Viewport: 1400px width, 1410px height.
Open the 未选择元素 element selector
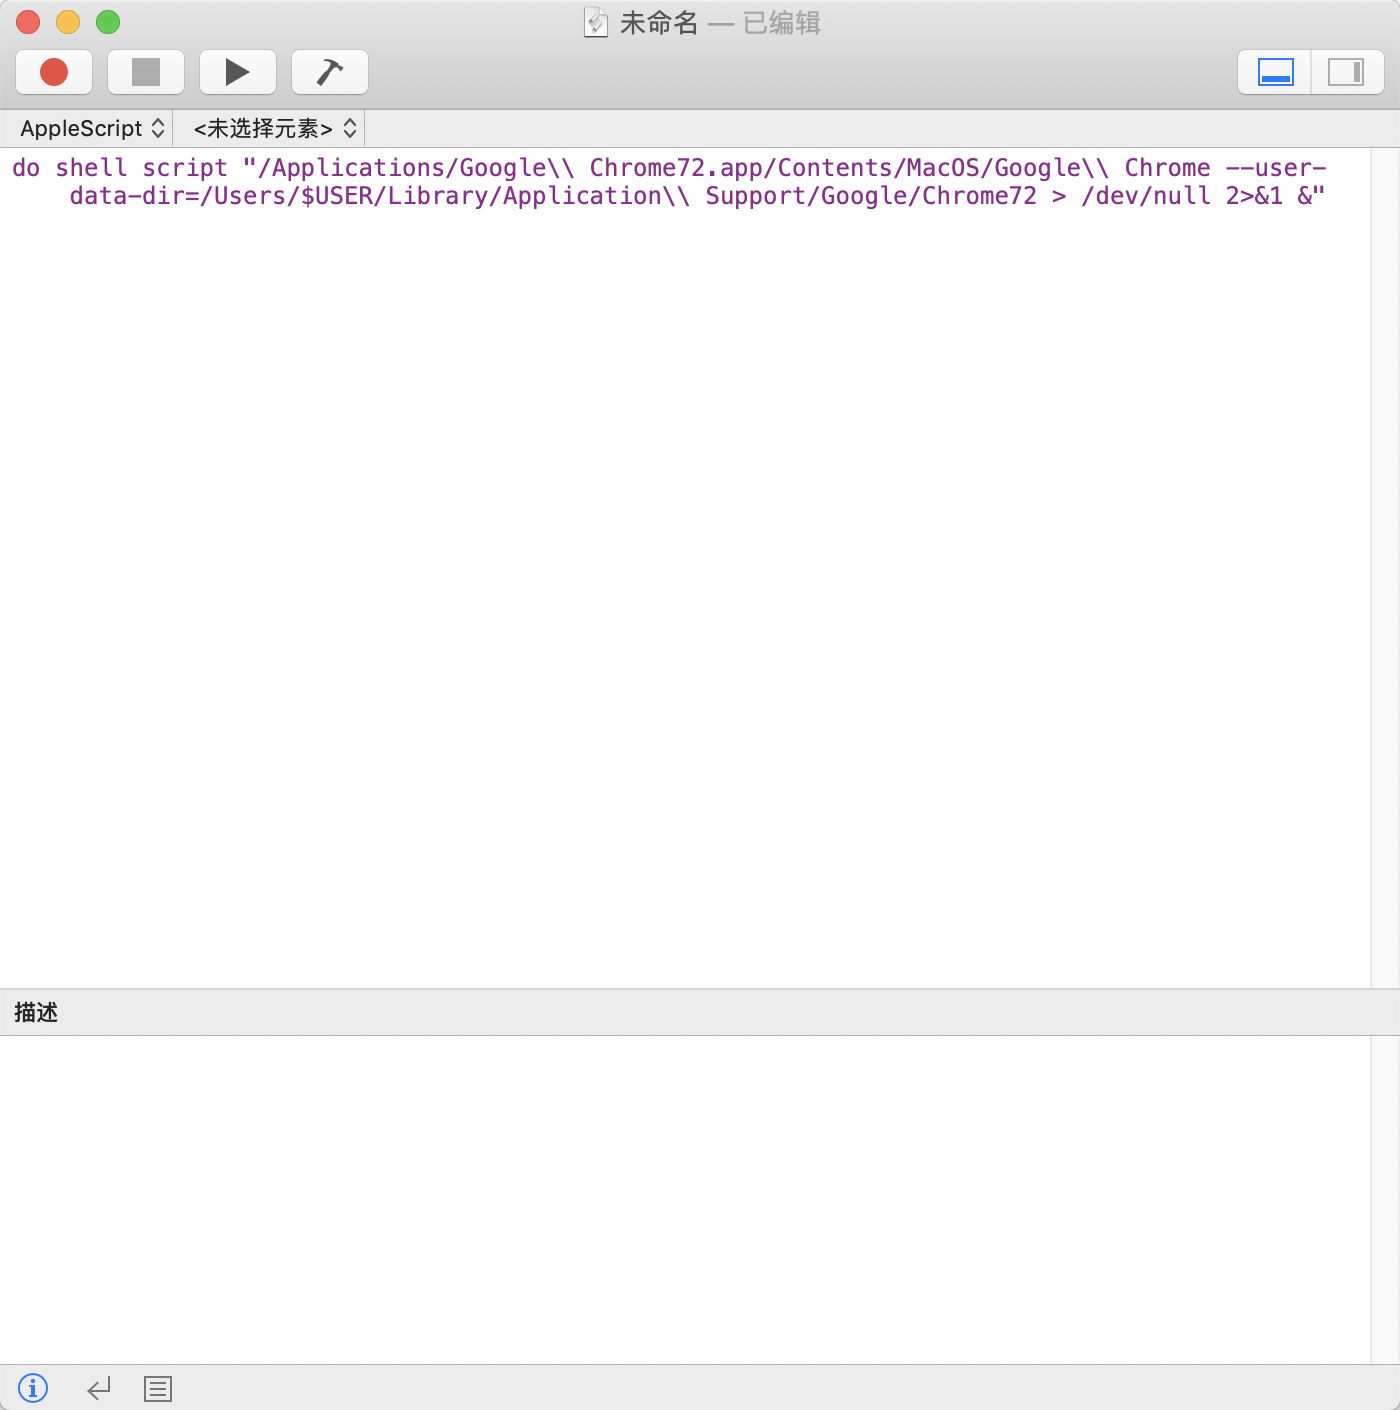click(x=274, y=128)
